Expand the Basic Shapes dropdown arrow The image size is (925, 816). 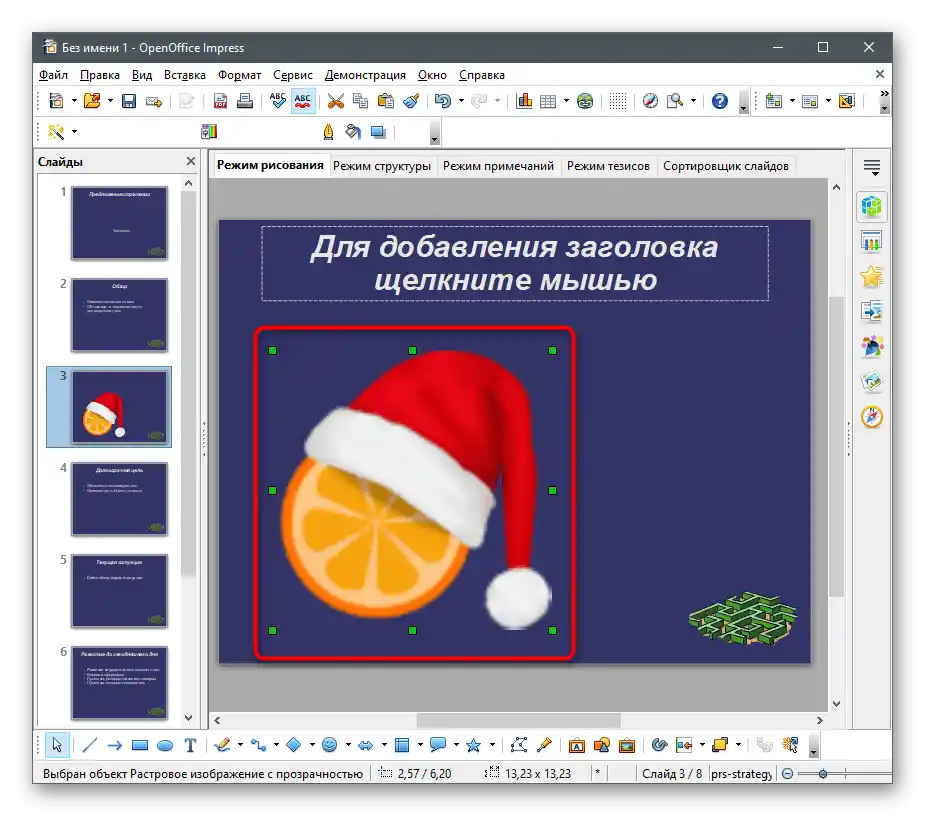pos(312,745)
